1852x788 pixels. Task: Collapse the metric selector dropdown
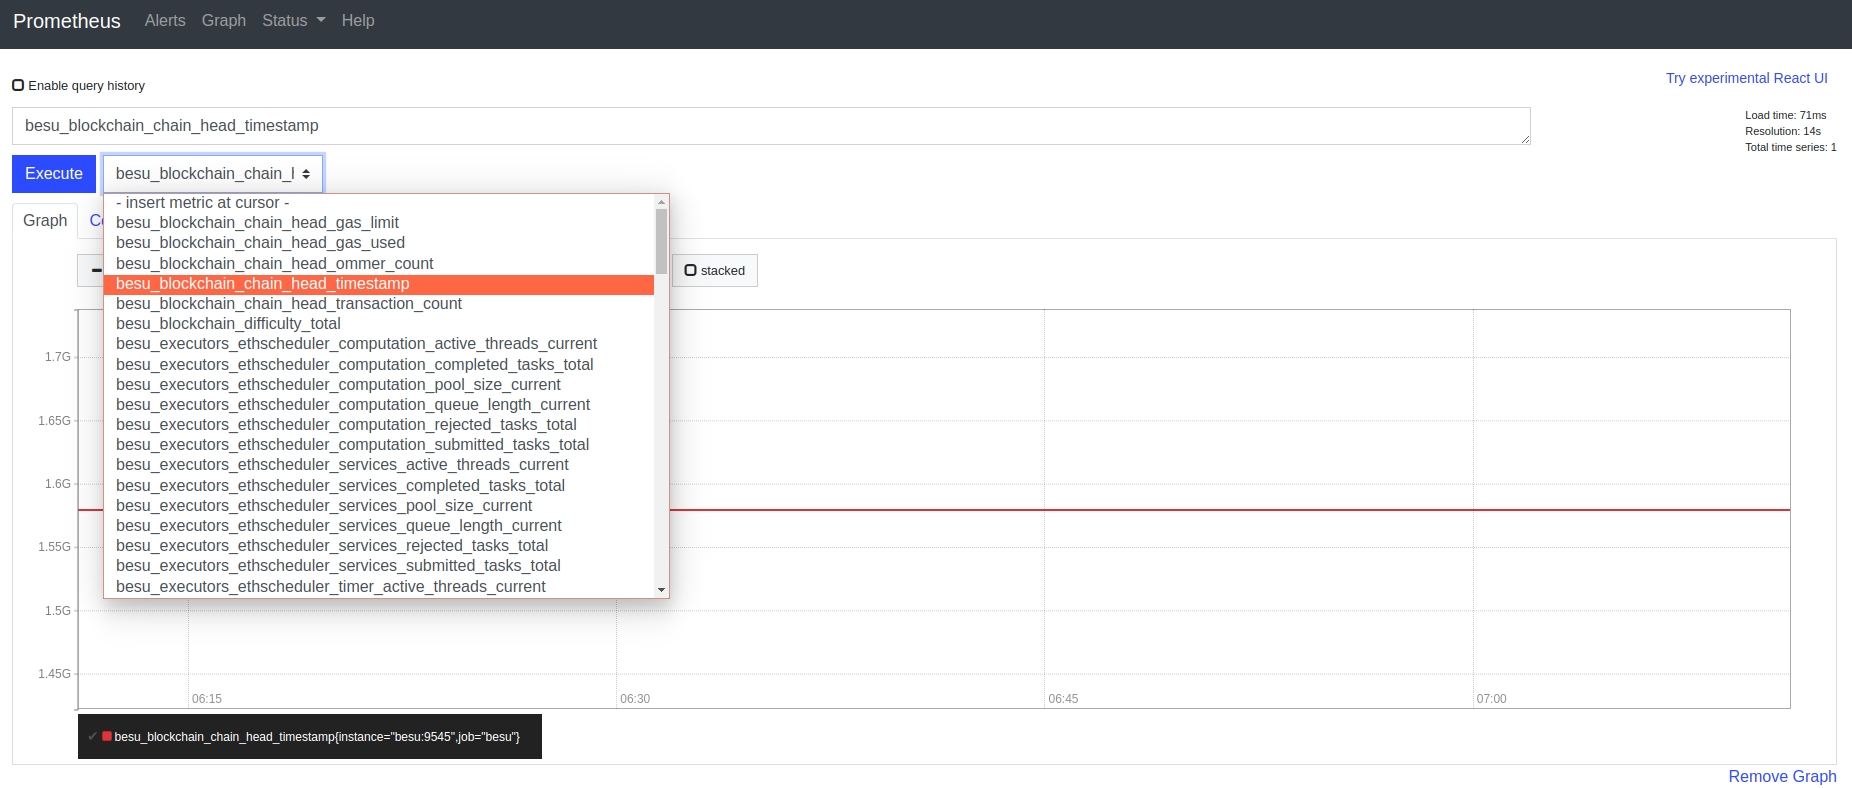pos(212,174)
